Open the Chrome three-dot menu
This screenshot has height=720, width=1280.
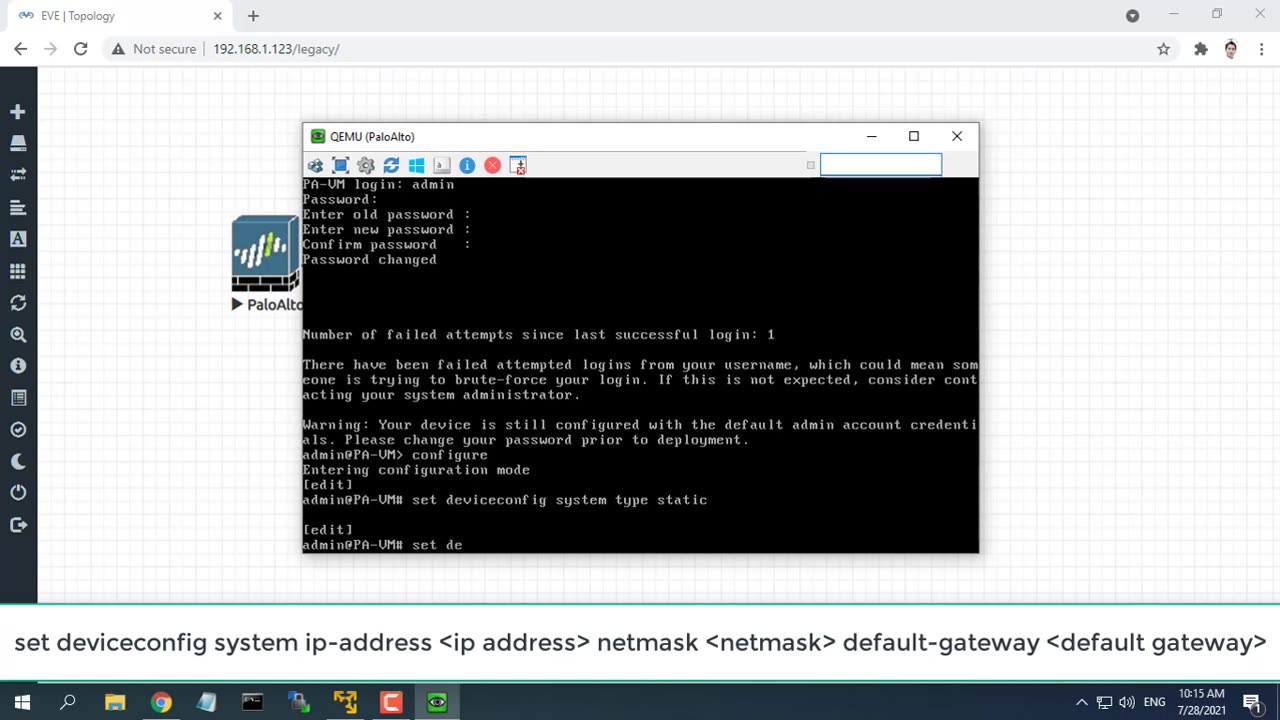[1260, 49]
